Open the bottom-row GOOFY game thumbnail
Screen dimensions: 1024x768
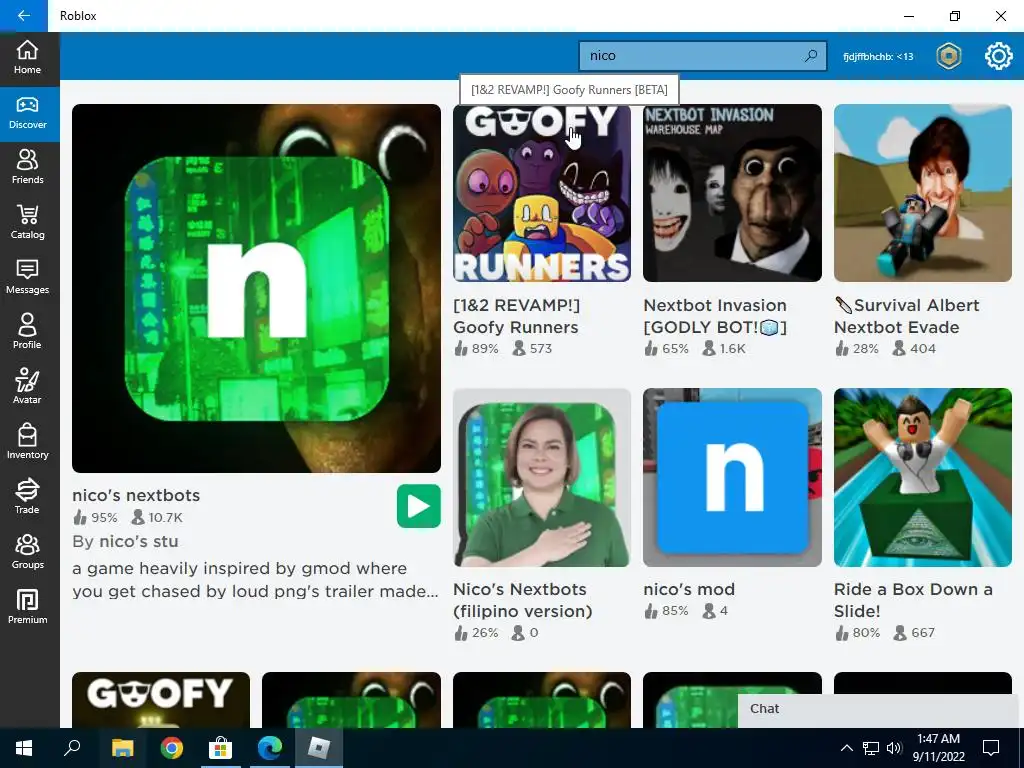pyautogui.click(x=161, y=700)
